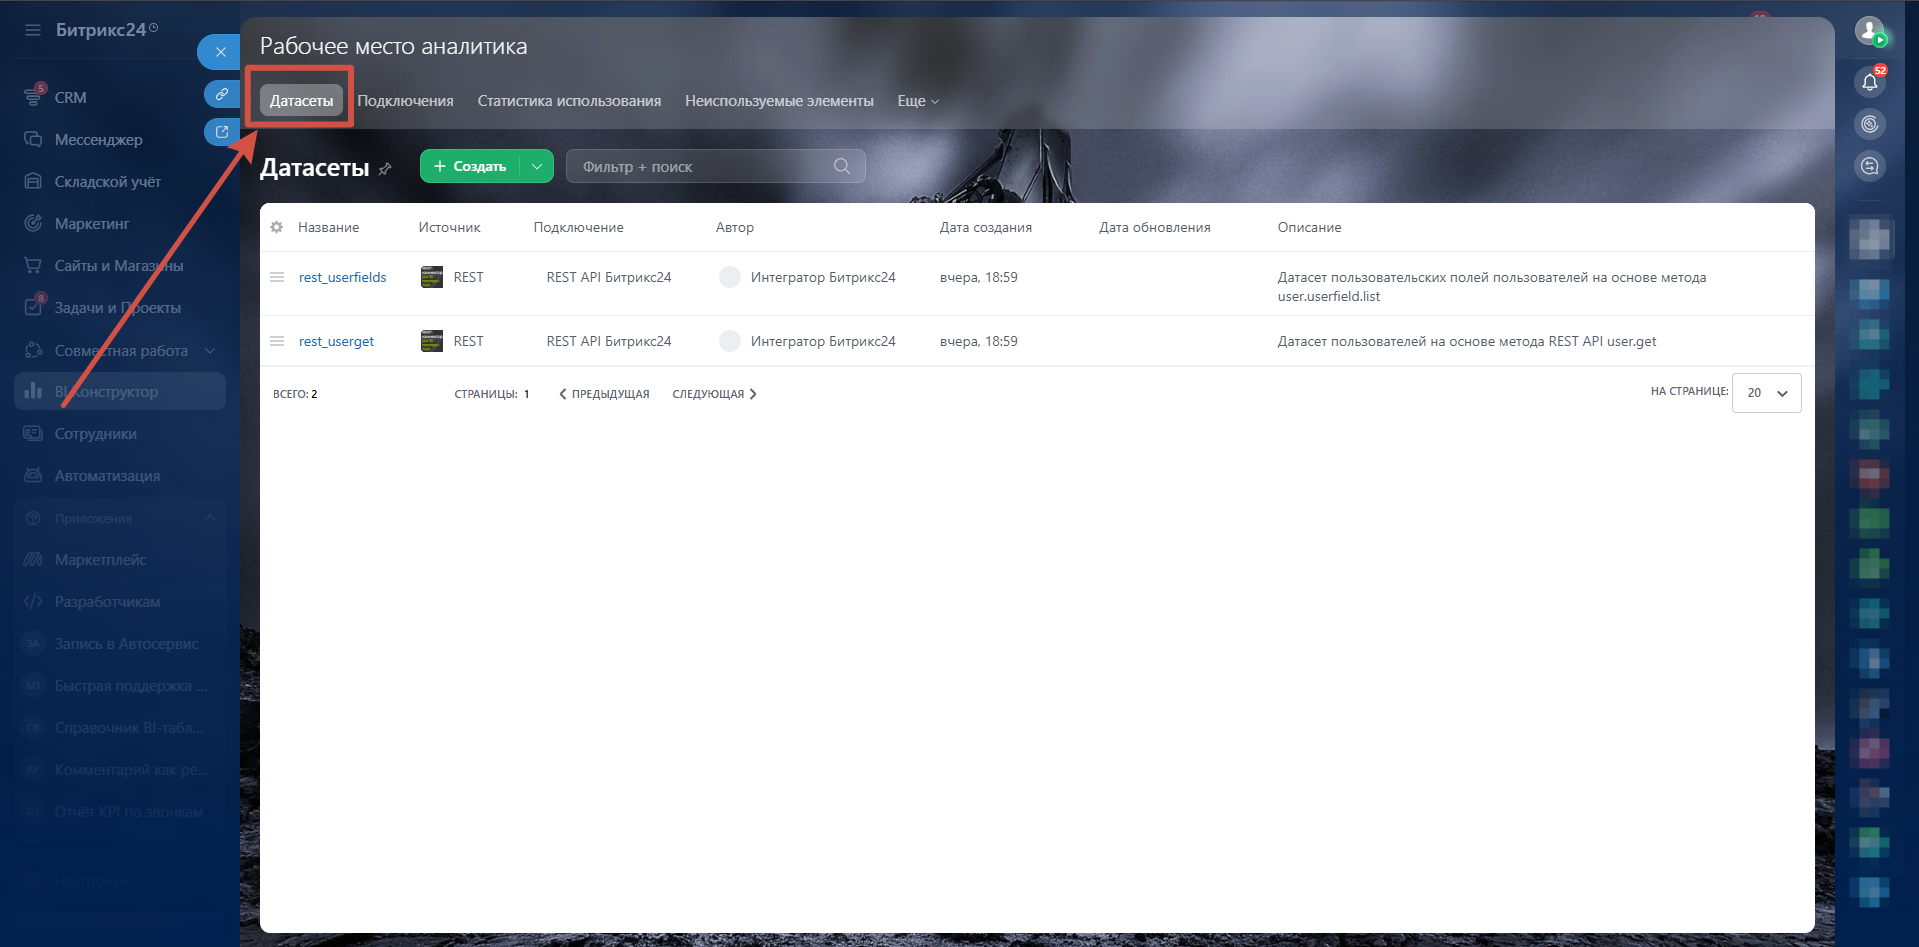Sort by the Дата обновления column
The width and height of the screenshot is (1919, 947).
pyautogui.click(x=1155, y=227)
